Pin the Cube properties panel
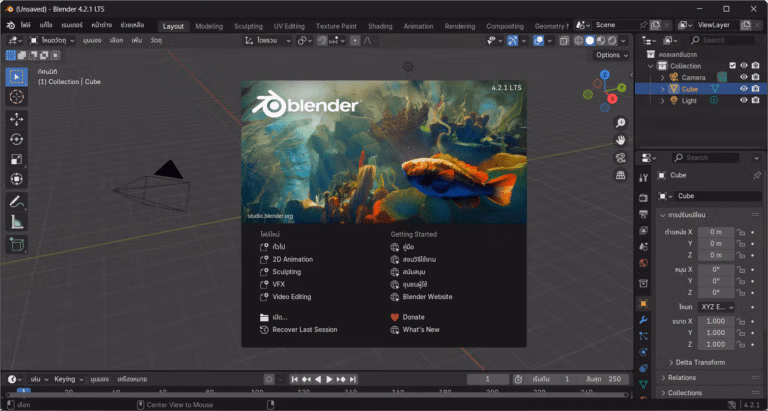This screenshot has width=768, height=411. click(757, 175)
